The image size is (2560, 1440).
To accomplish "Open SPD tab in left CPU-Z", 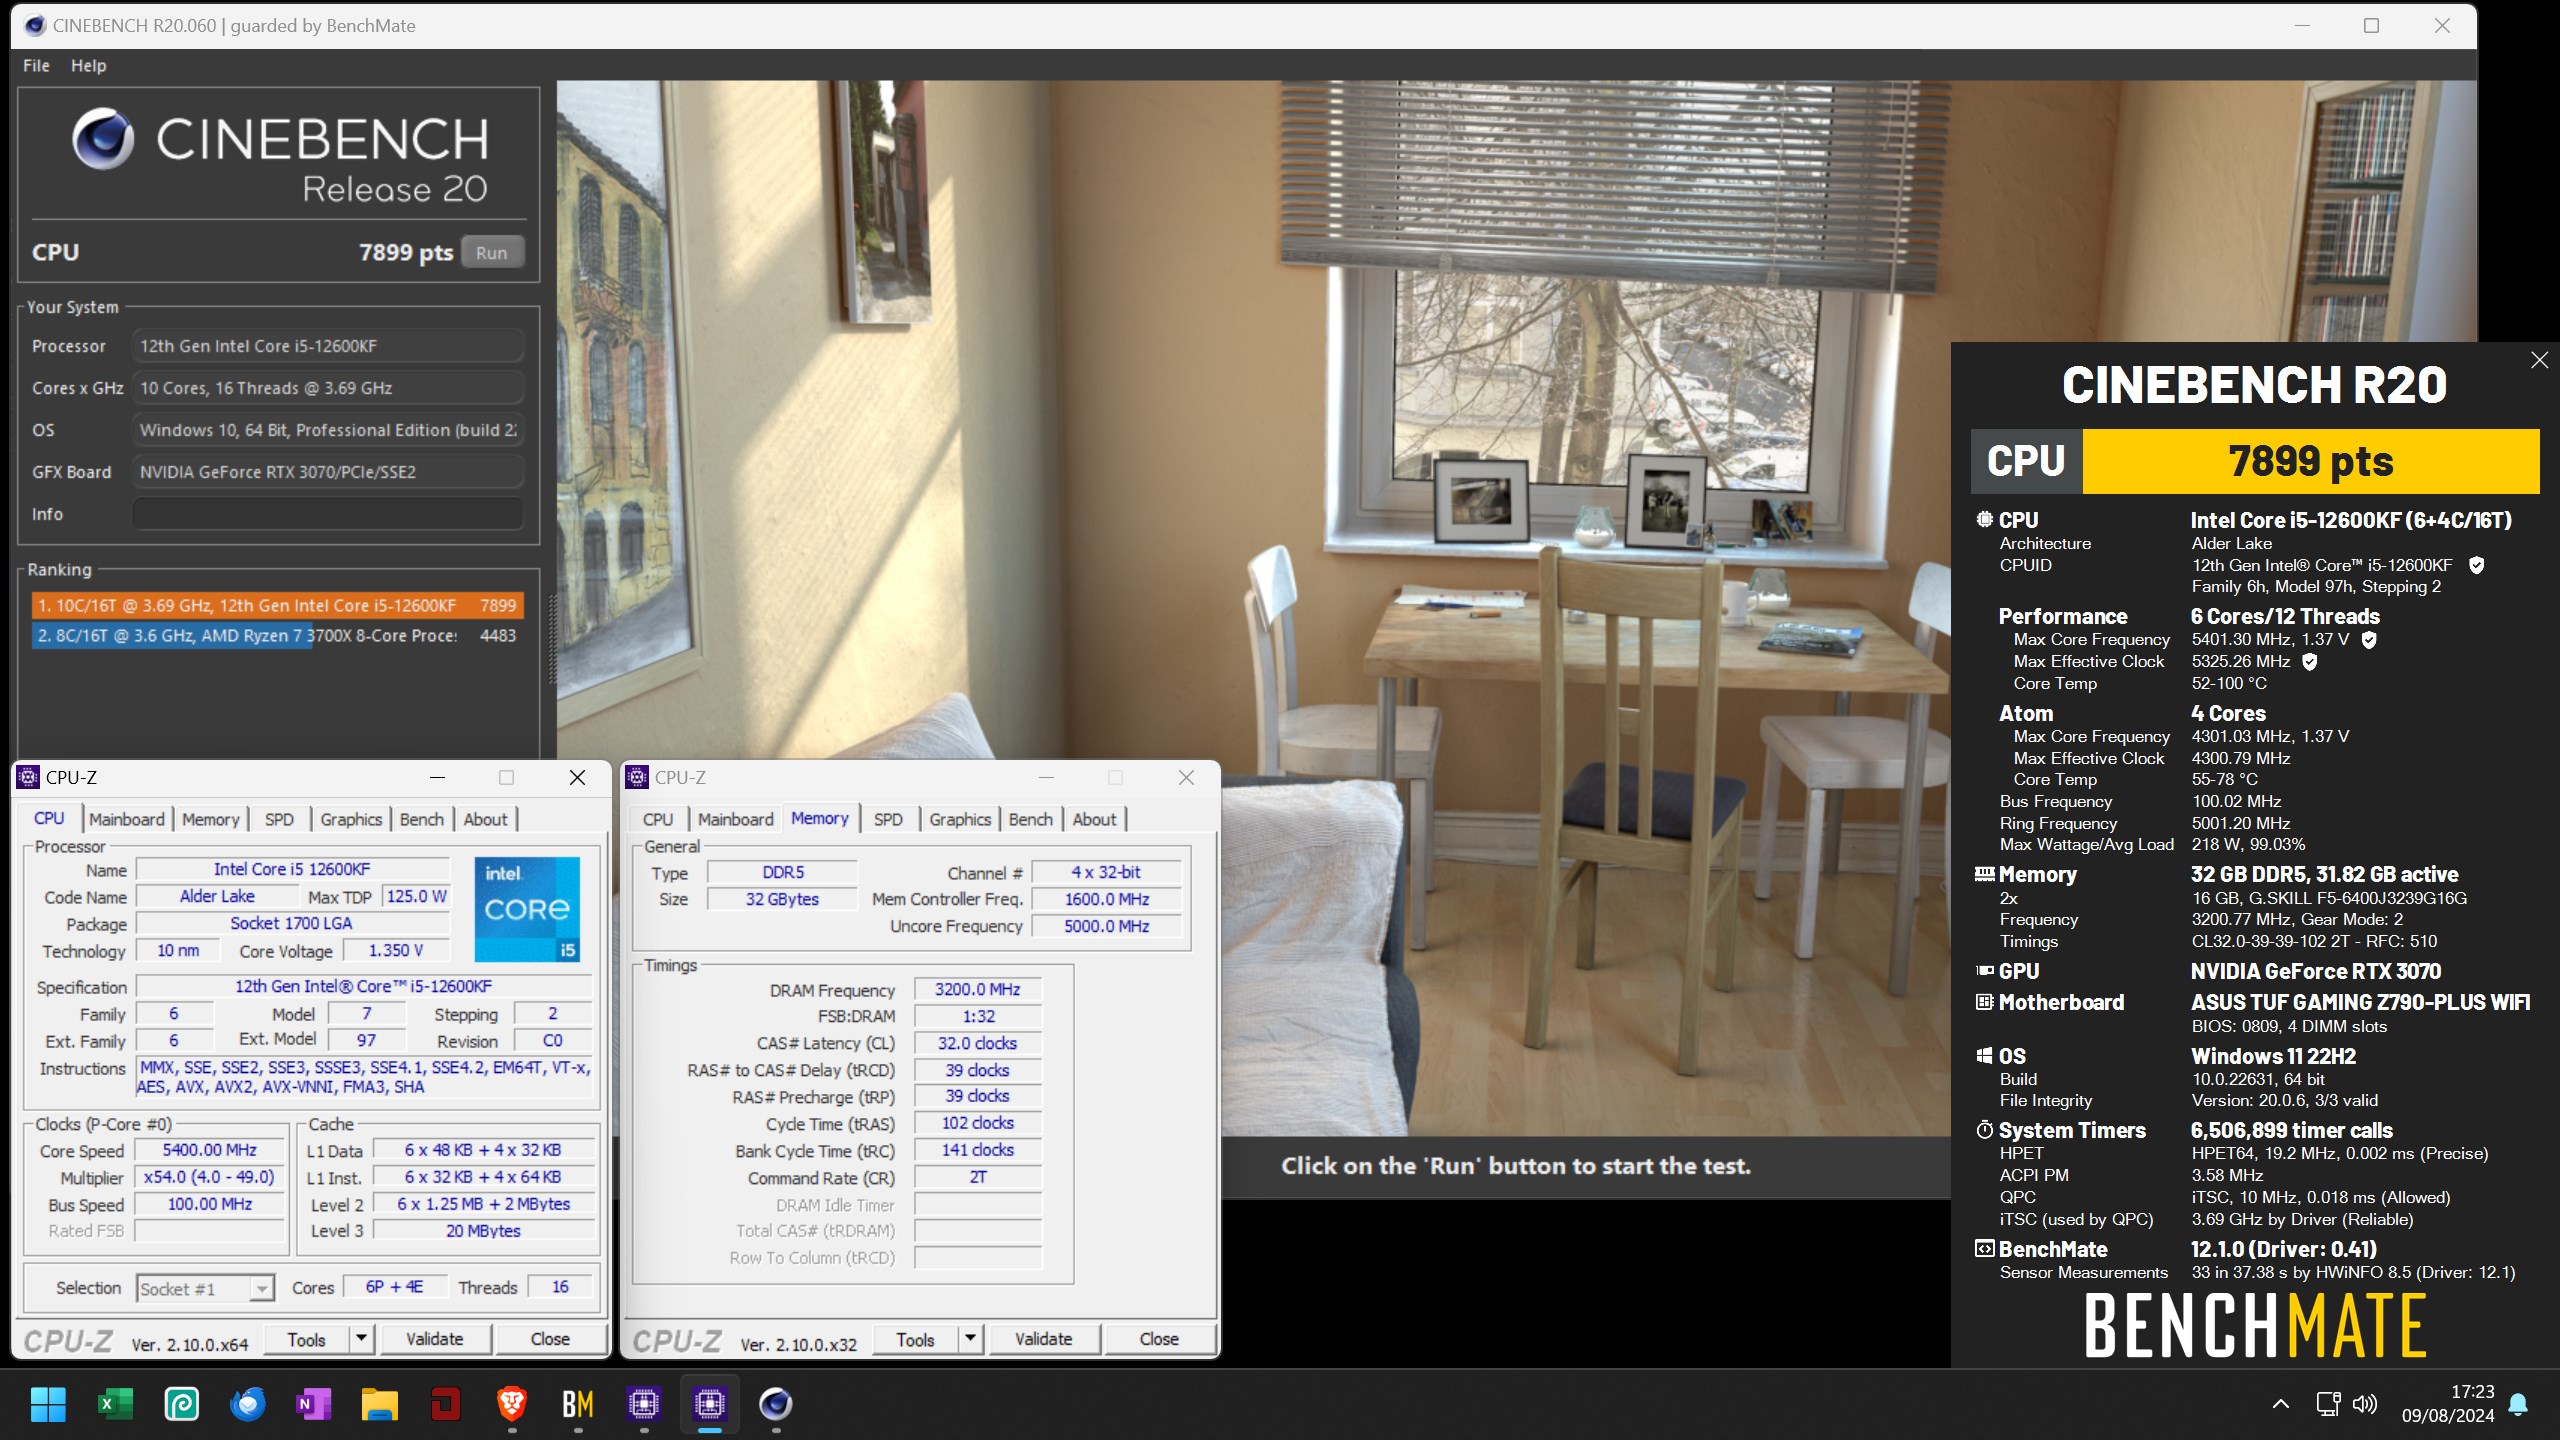I will coord(279,819).
